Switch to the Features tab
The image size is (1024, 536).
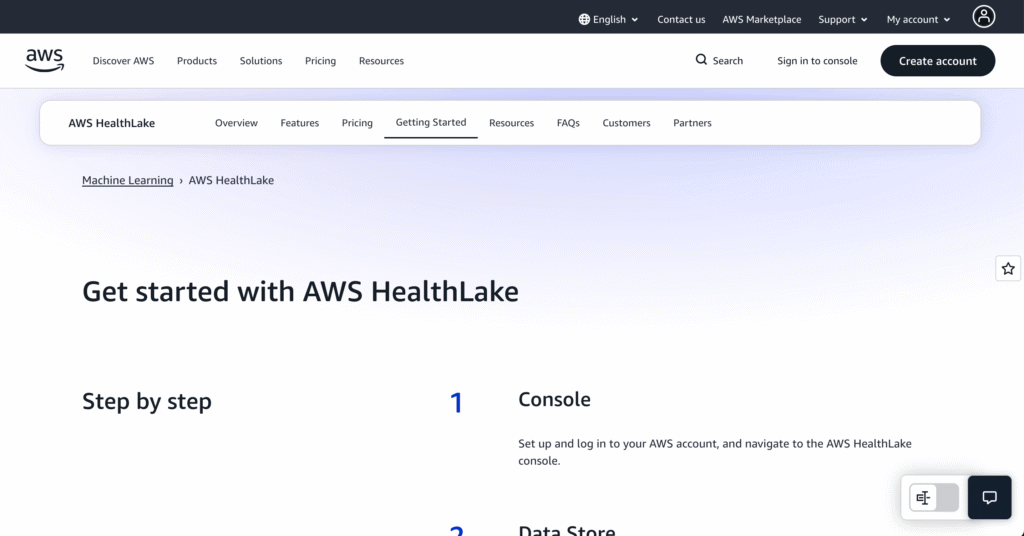300,123
